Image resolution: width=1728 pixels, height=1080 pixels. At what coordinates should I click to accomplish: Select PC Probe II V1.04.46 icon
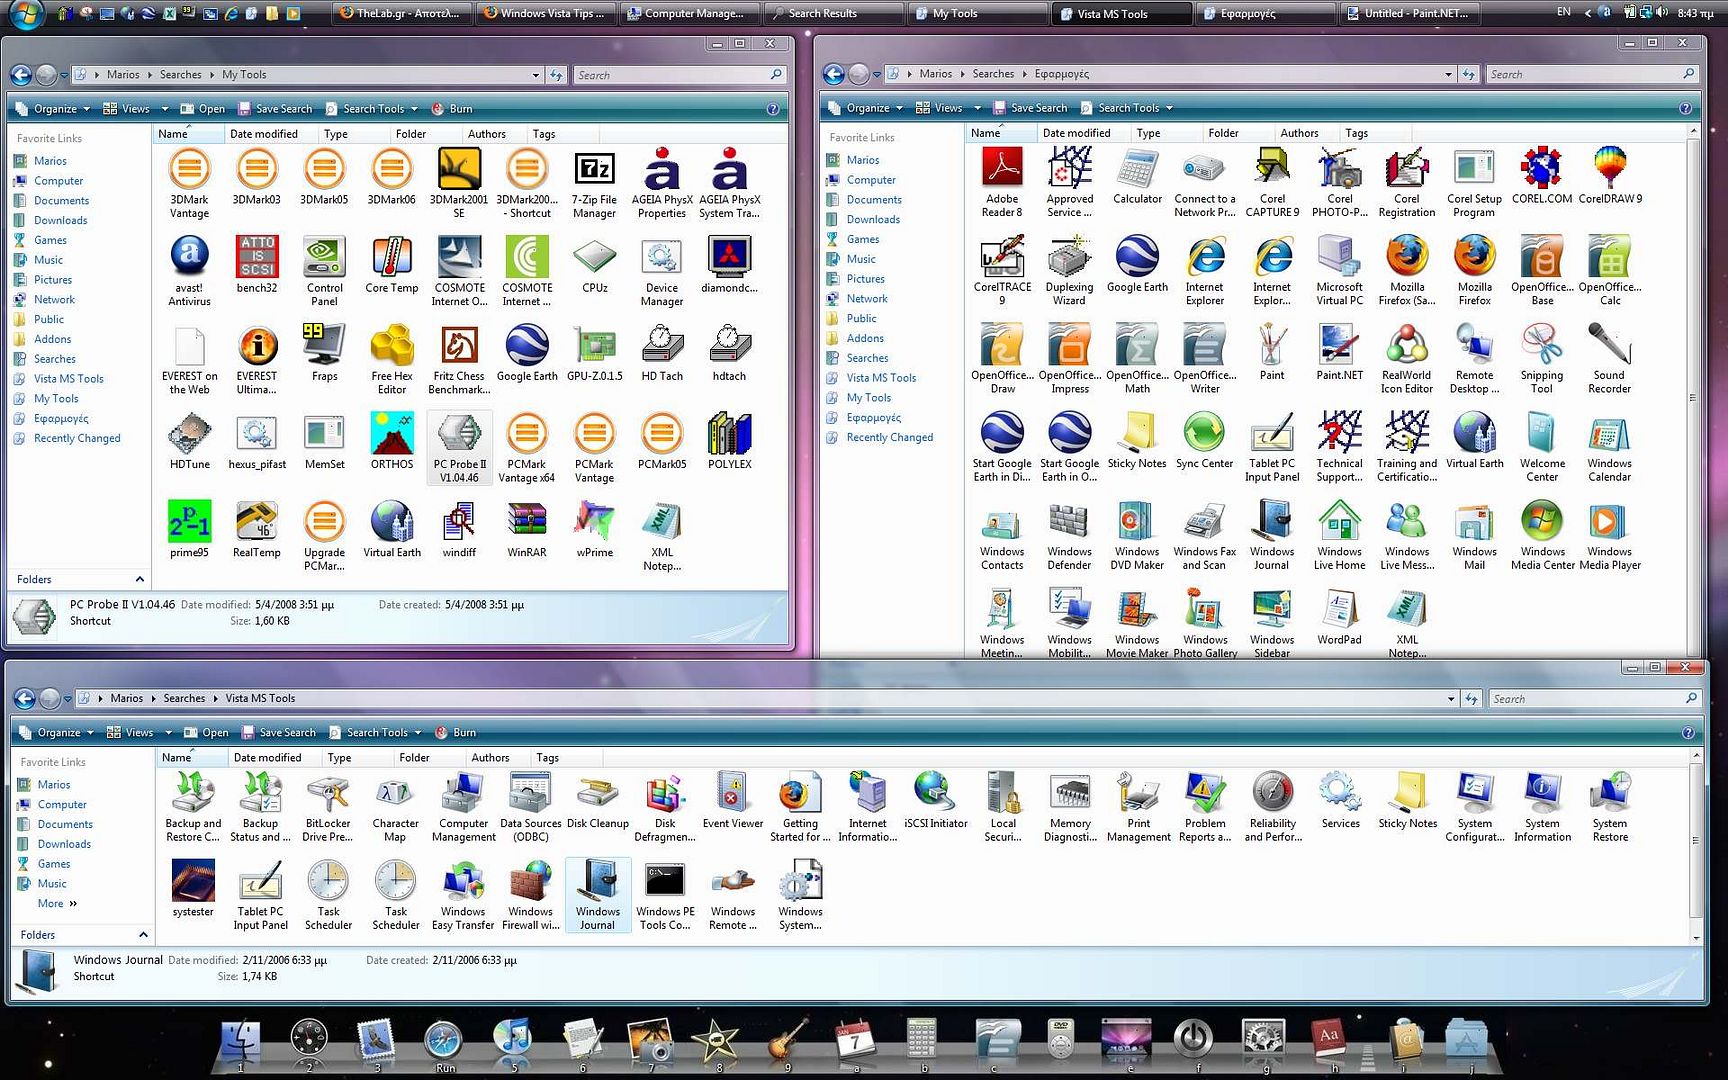pos(459,448)
